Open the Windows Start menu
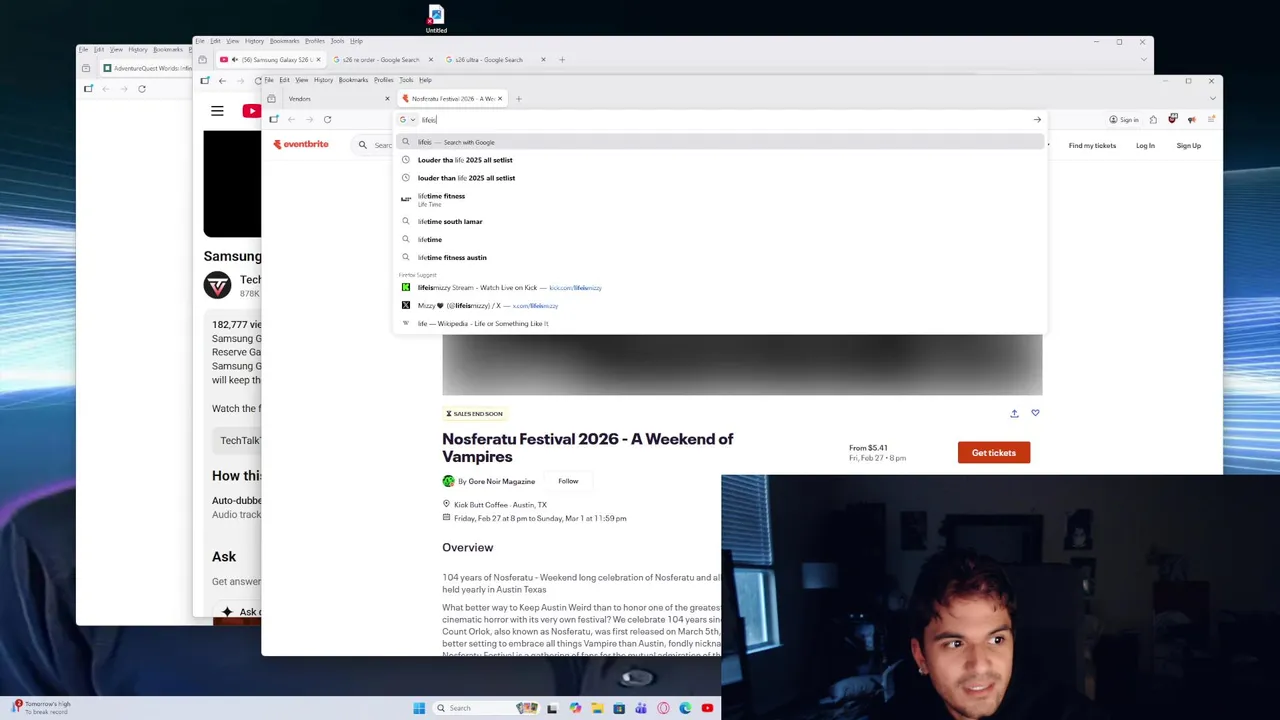This screenshot has height=720, width=1280. (419, 708)
